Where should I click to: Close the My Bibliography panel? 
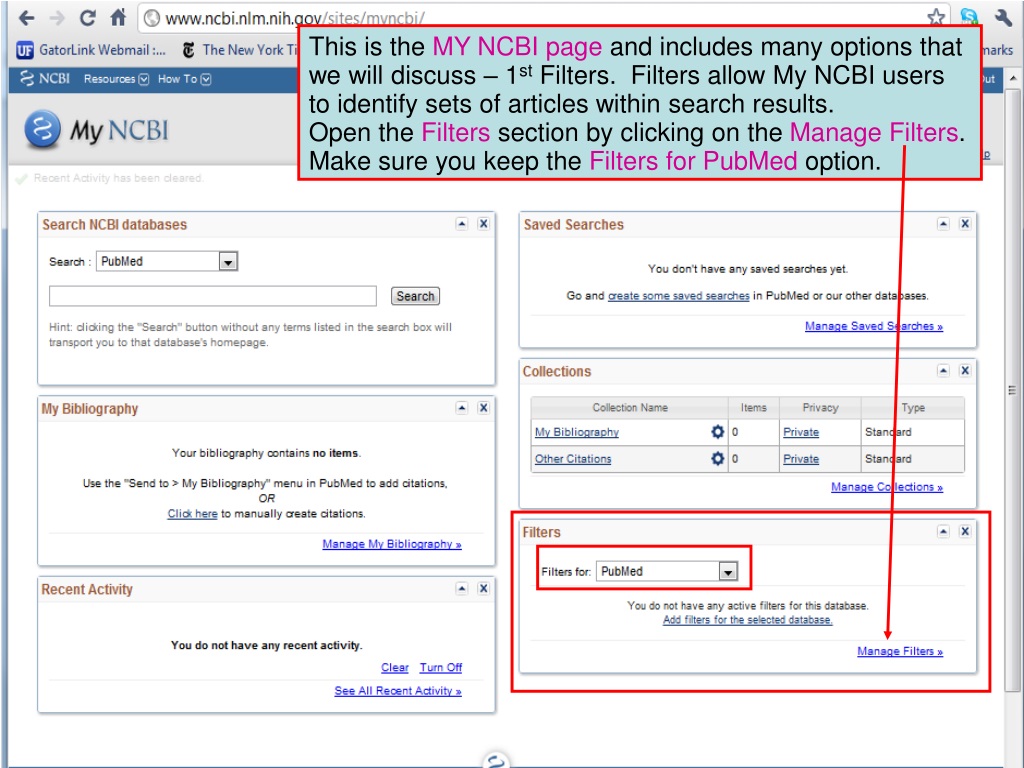[x=483, y=408]
